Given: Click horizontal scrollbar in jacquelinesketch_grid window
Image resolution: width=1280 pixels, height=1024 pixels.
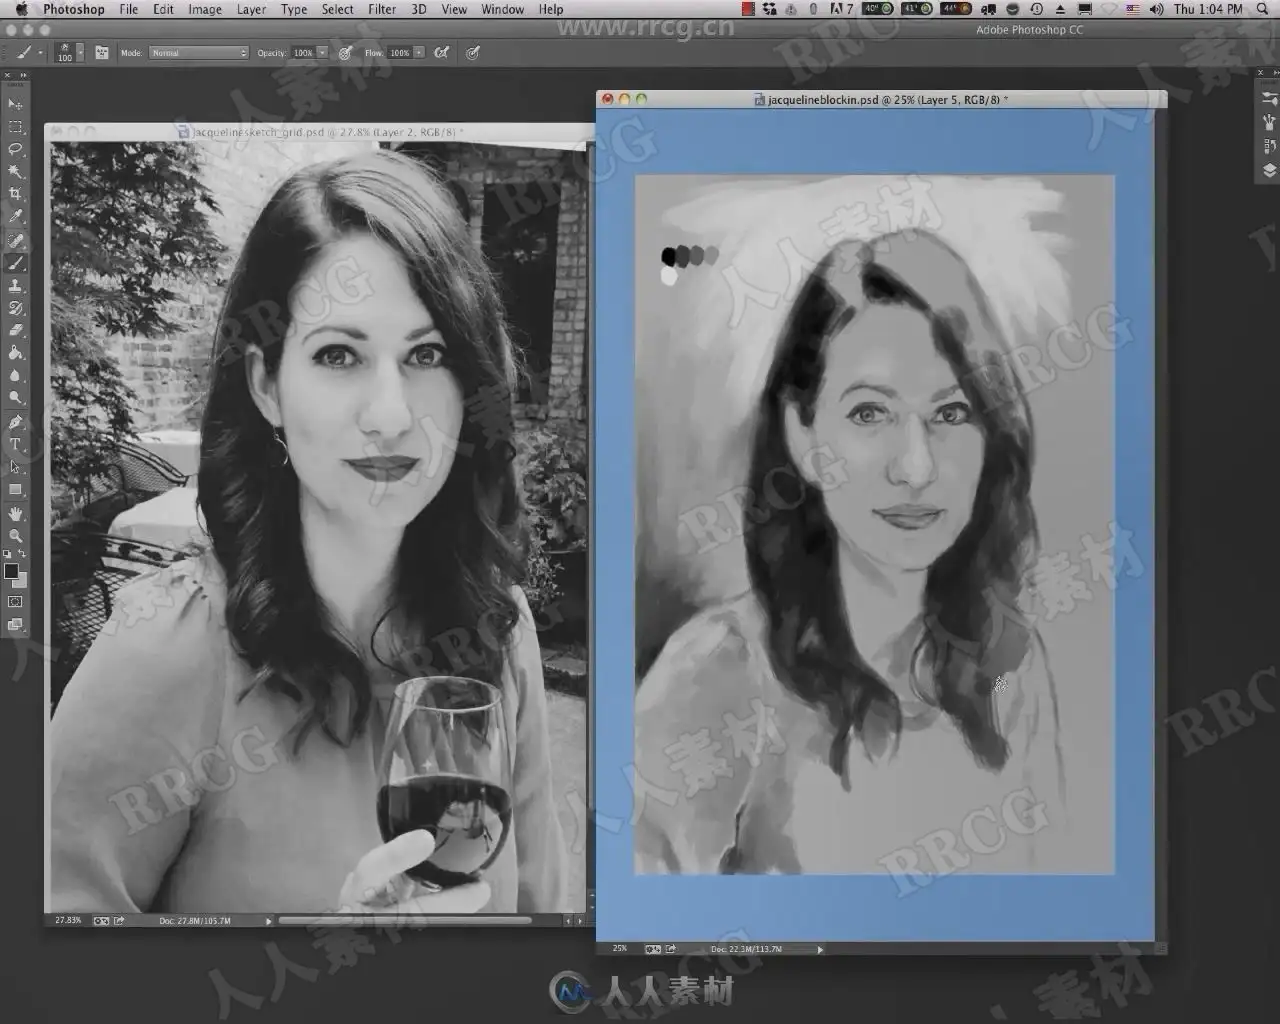Looking at the screenshot, I should [x=405, y=920].
